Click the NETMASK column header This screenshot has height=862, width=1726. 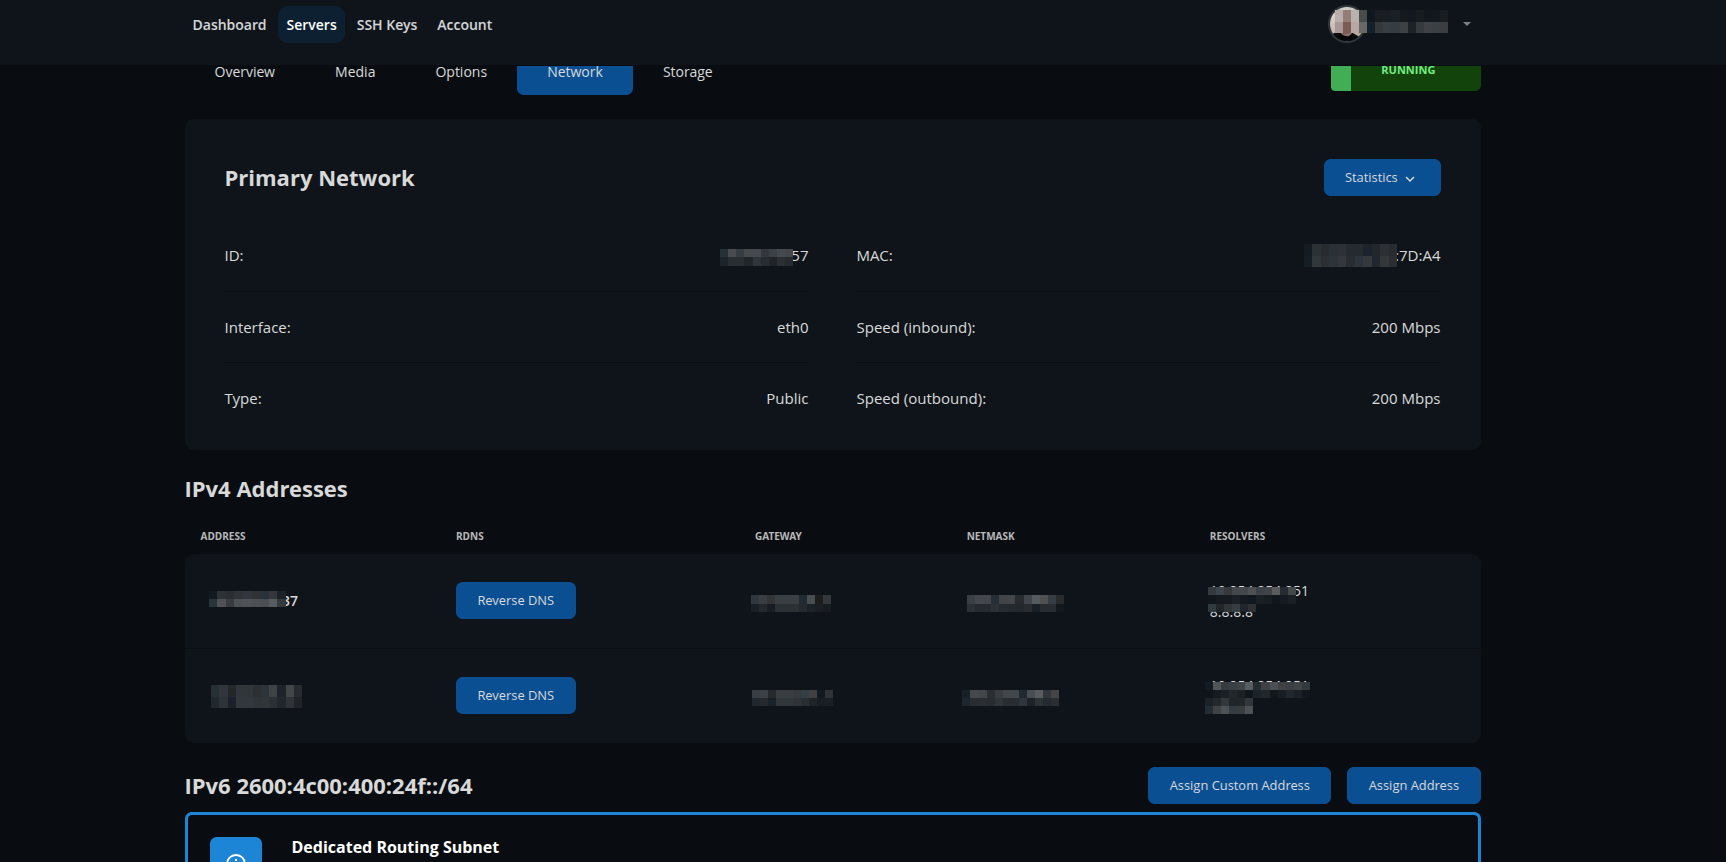pos(991,537)
